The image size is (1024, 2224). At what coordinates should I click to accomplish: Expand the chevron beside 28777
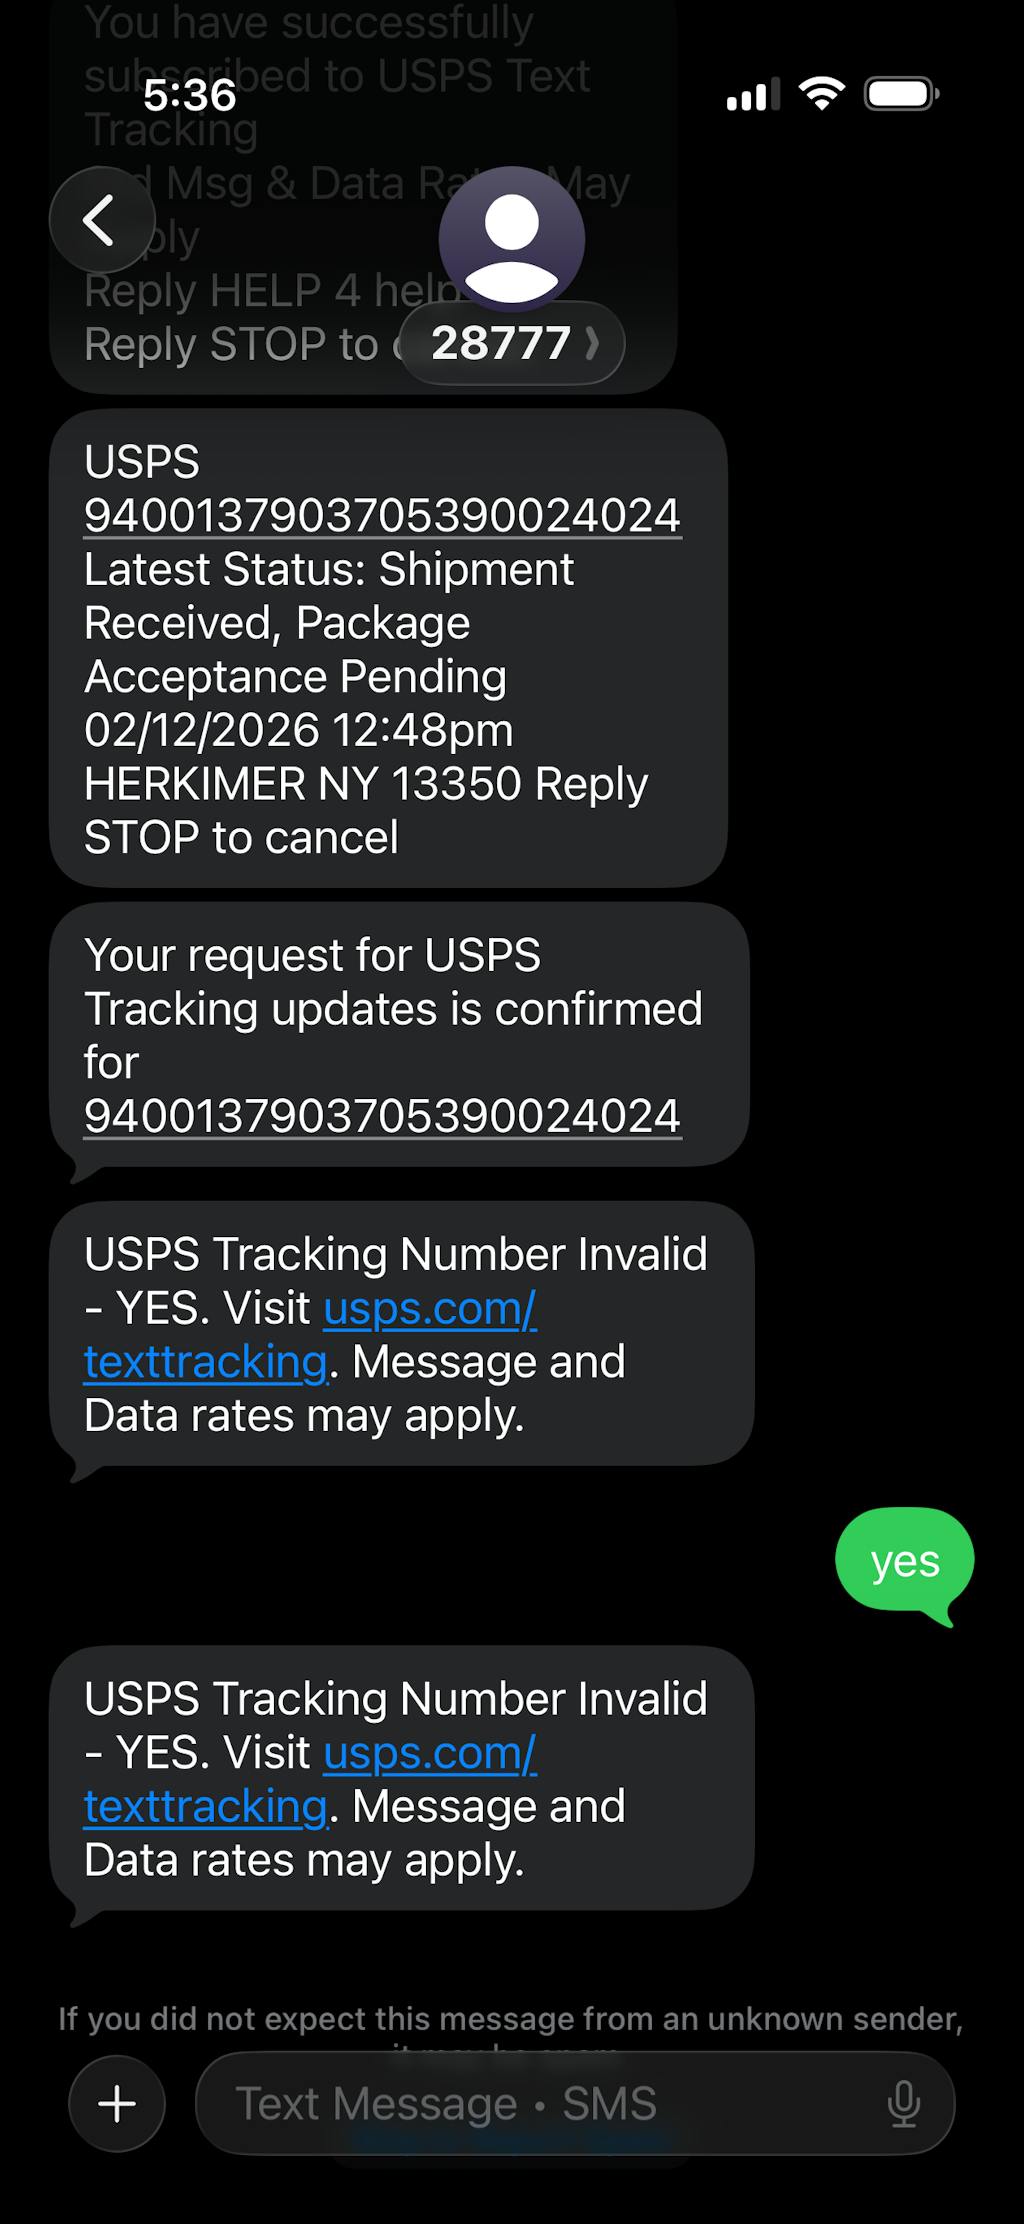[x=592, y=344]
